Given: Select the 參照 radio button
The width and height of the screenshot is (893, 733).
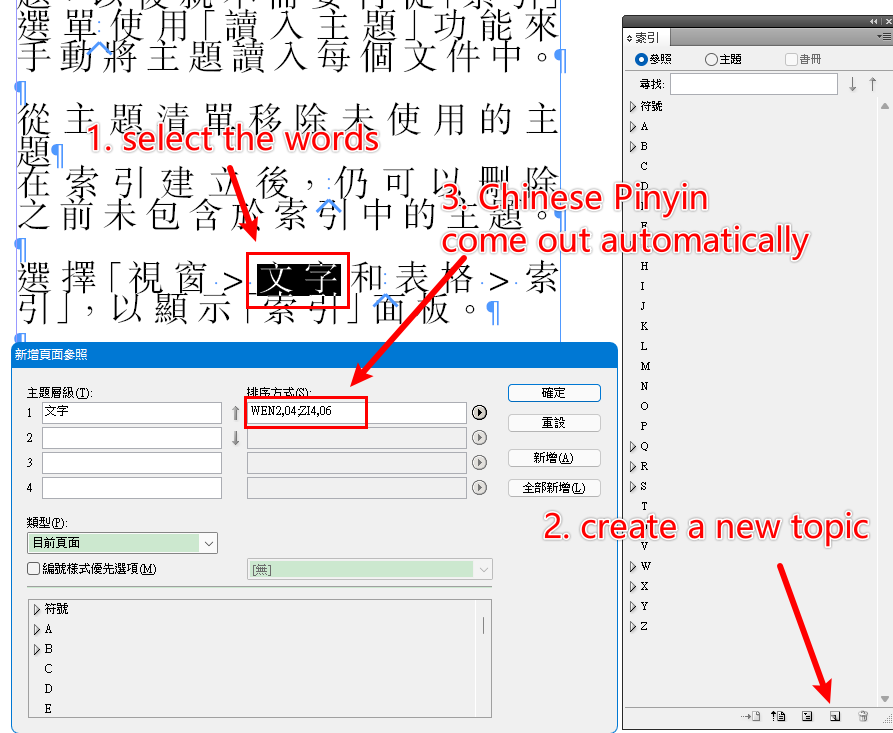Looking at the screenshot, I should point(641,59).
